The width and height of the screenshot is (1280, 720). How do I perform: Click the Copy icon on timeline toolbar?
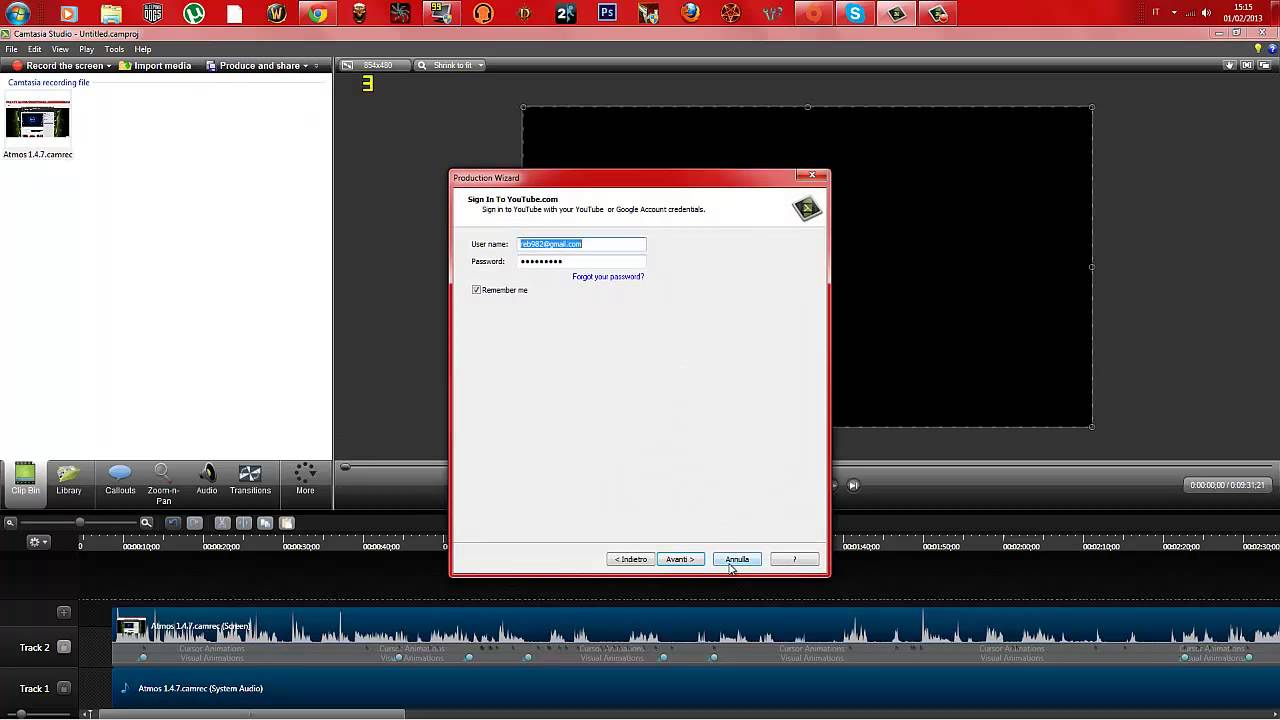(265, 523)
